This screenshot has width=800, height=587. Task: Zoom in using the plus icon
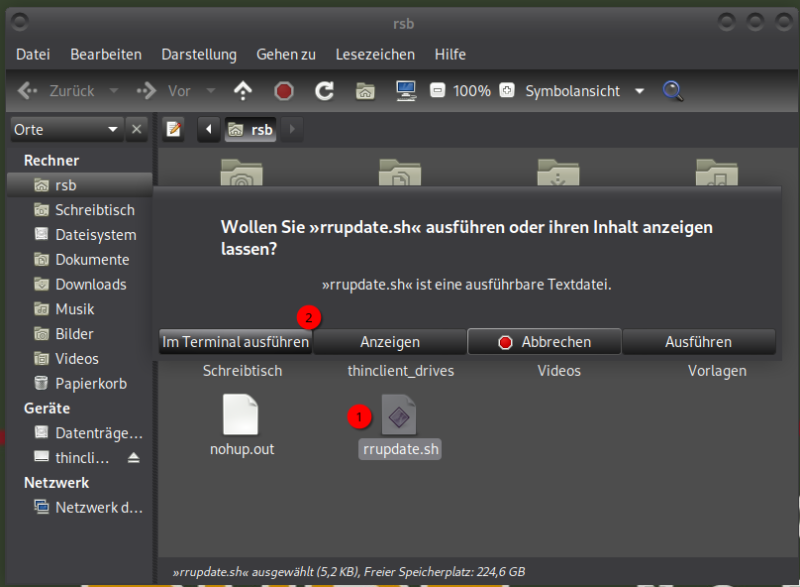506,91
